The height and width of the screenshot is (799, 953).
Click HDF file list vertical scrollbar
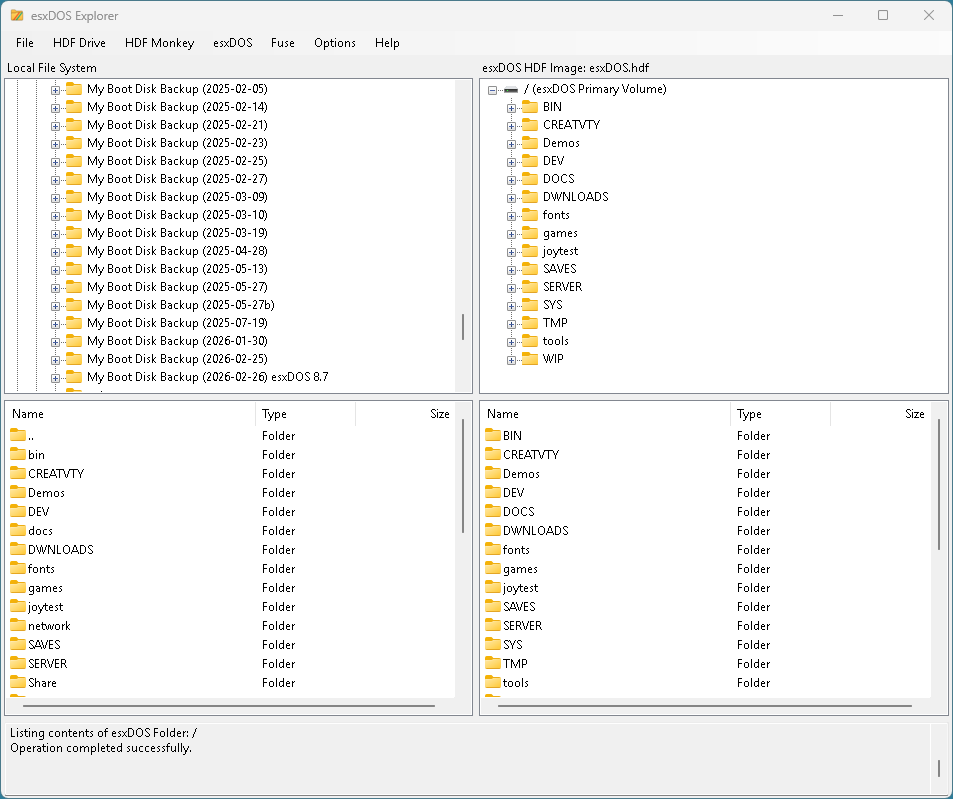939,484
